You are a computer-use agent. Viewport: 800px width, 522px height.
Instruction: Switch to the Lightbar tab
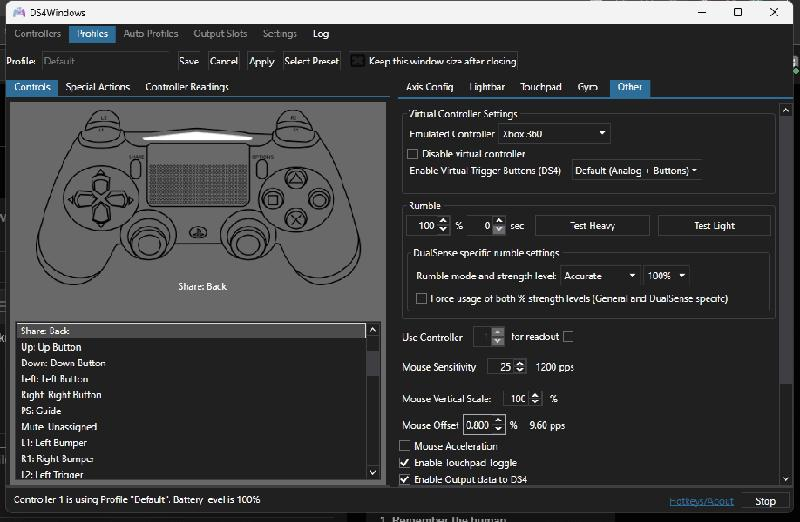click(487, 87)
